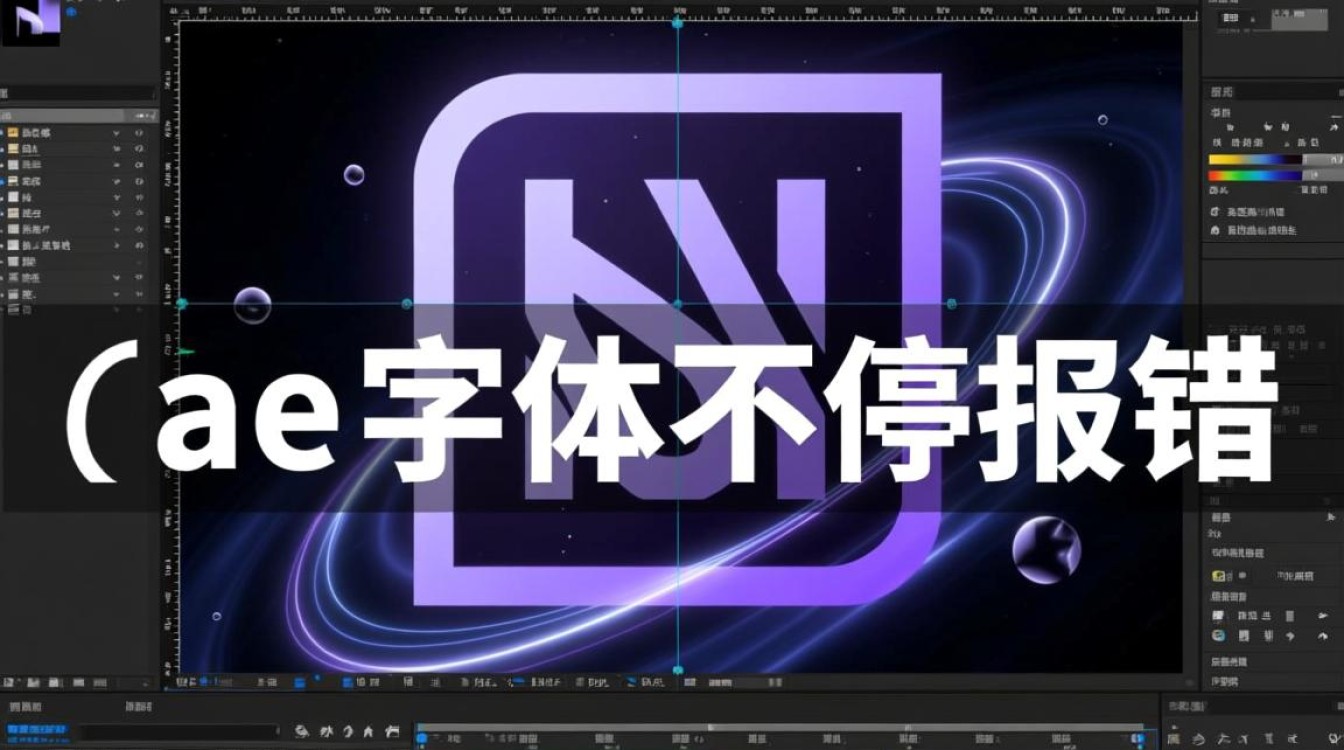Toggle the eye icon on the second project row

[139, 149]
